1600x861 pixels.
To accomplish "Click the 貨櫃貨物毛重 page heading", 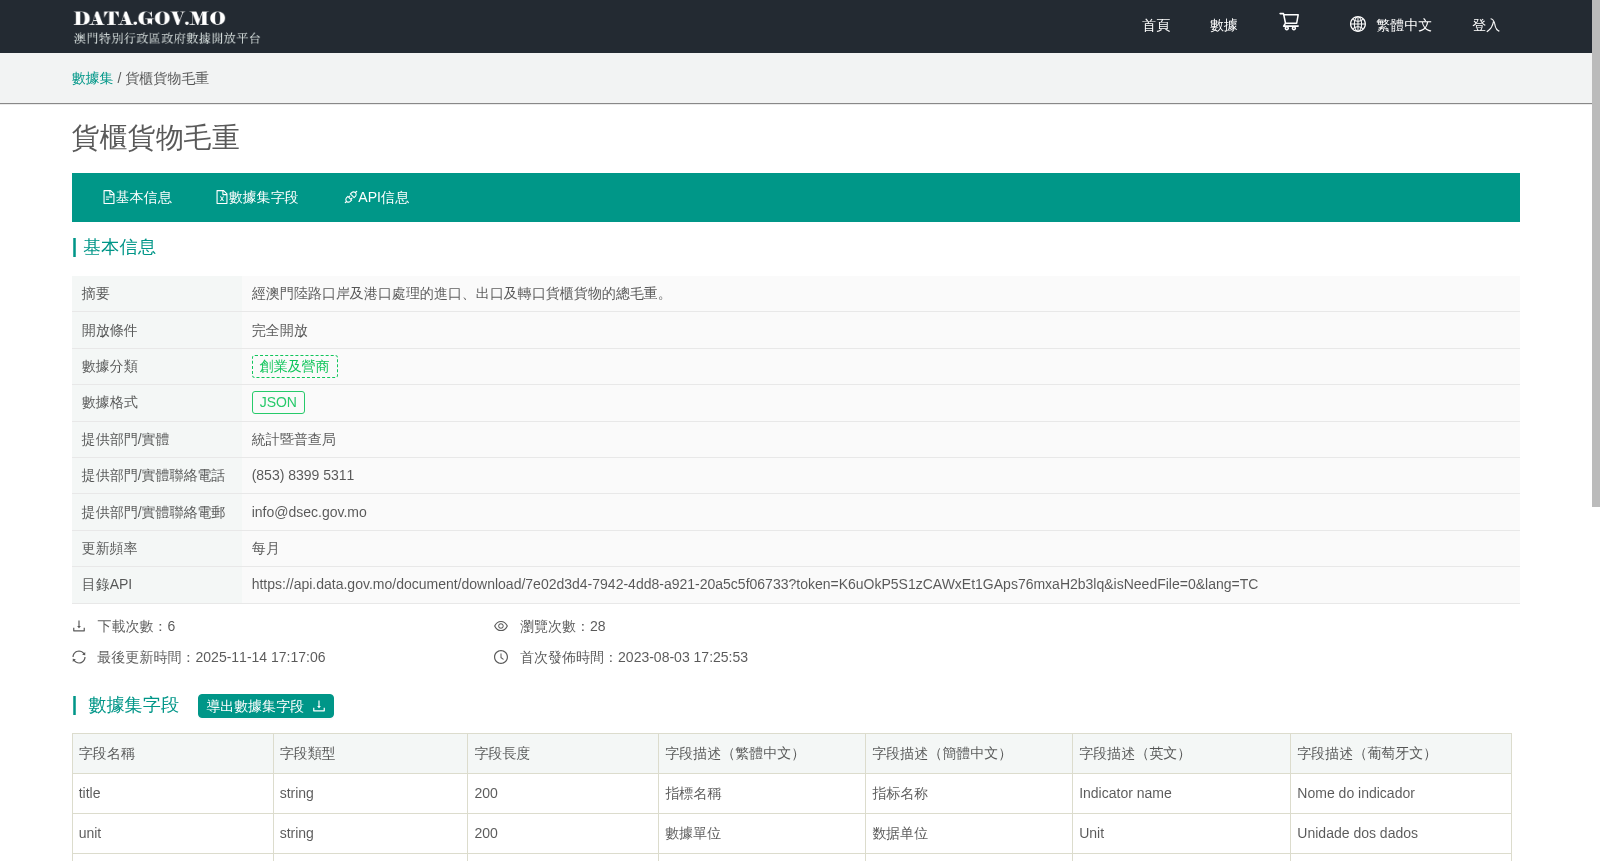I will click(x=156, y=137).
